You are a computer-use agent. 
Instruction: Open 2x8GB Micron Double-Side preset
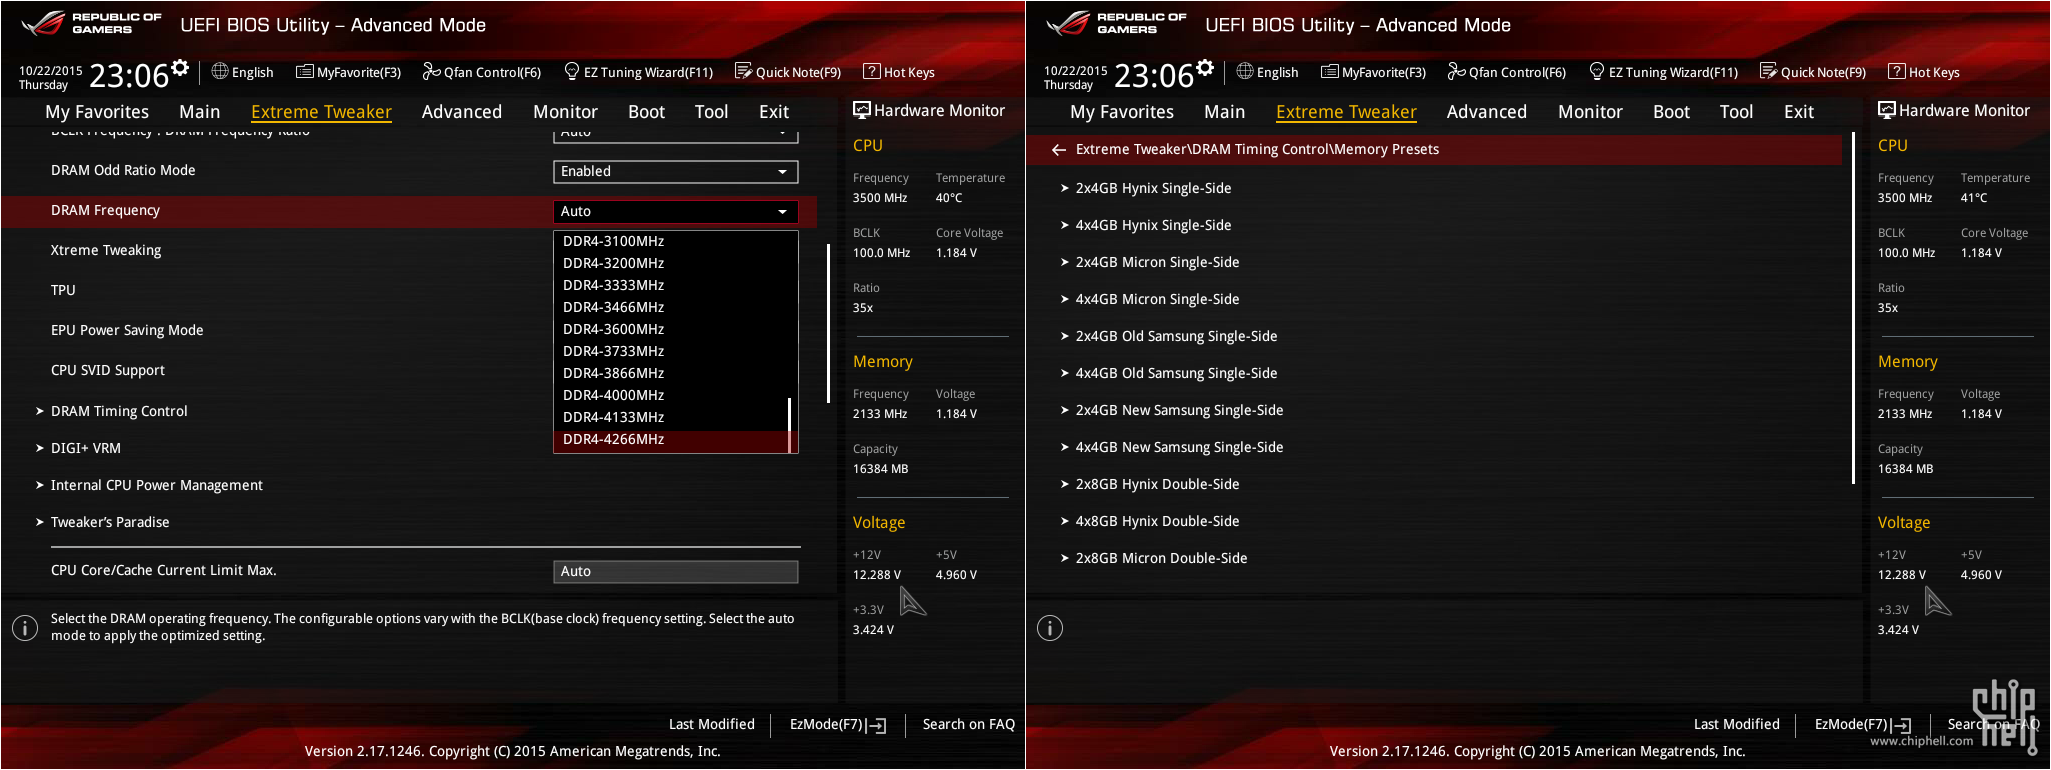[x=1161, y=558]
